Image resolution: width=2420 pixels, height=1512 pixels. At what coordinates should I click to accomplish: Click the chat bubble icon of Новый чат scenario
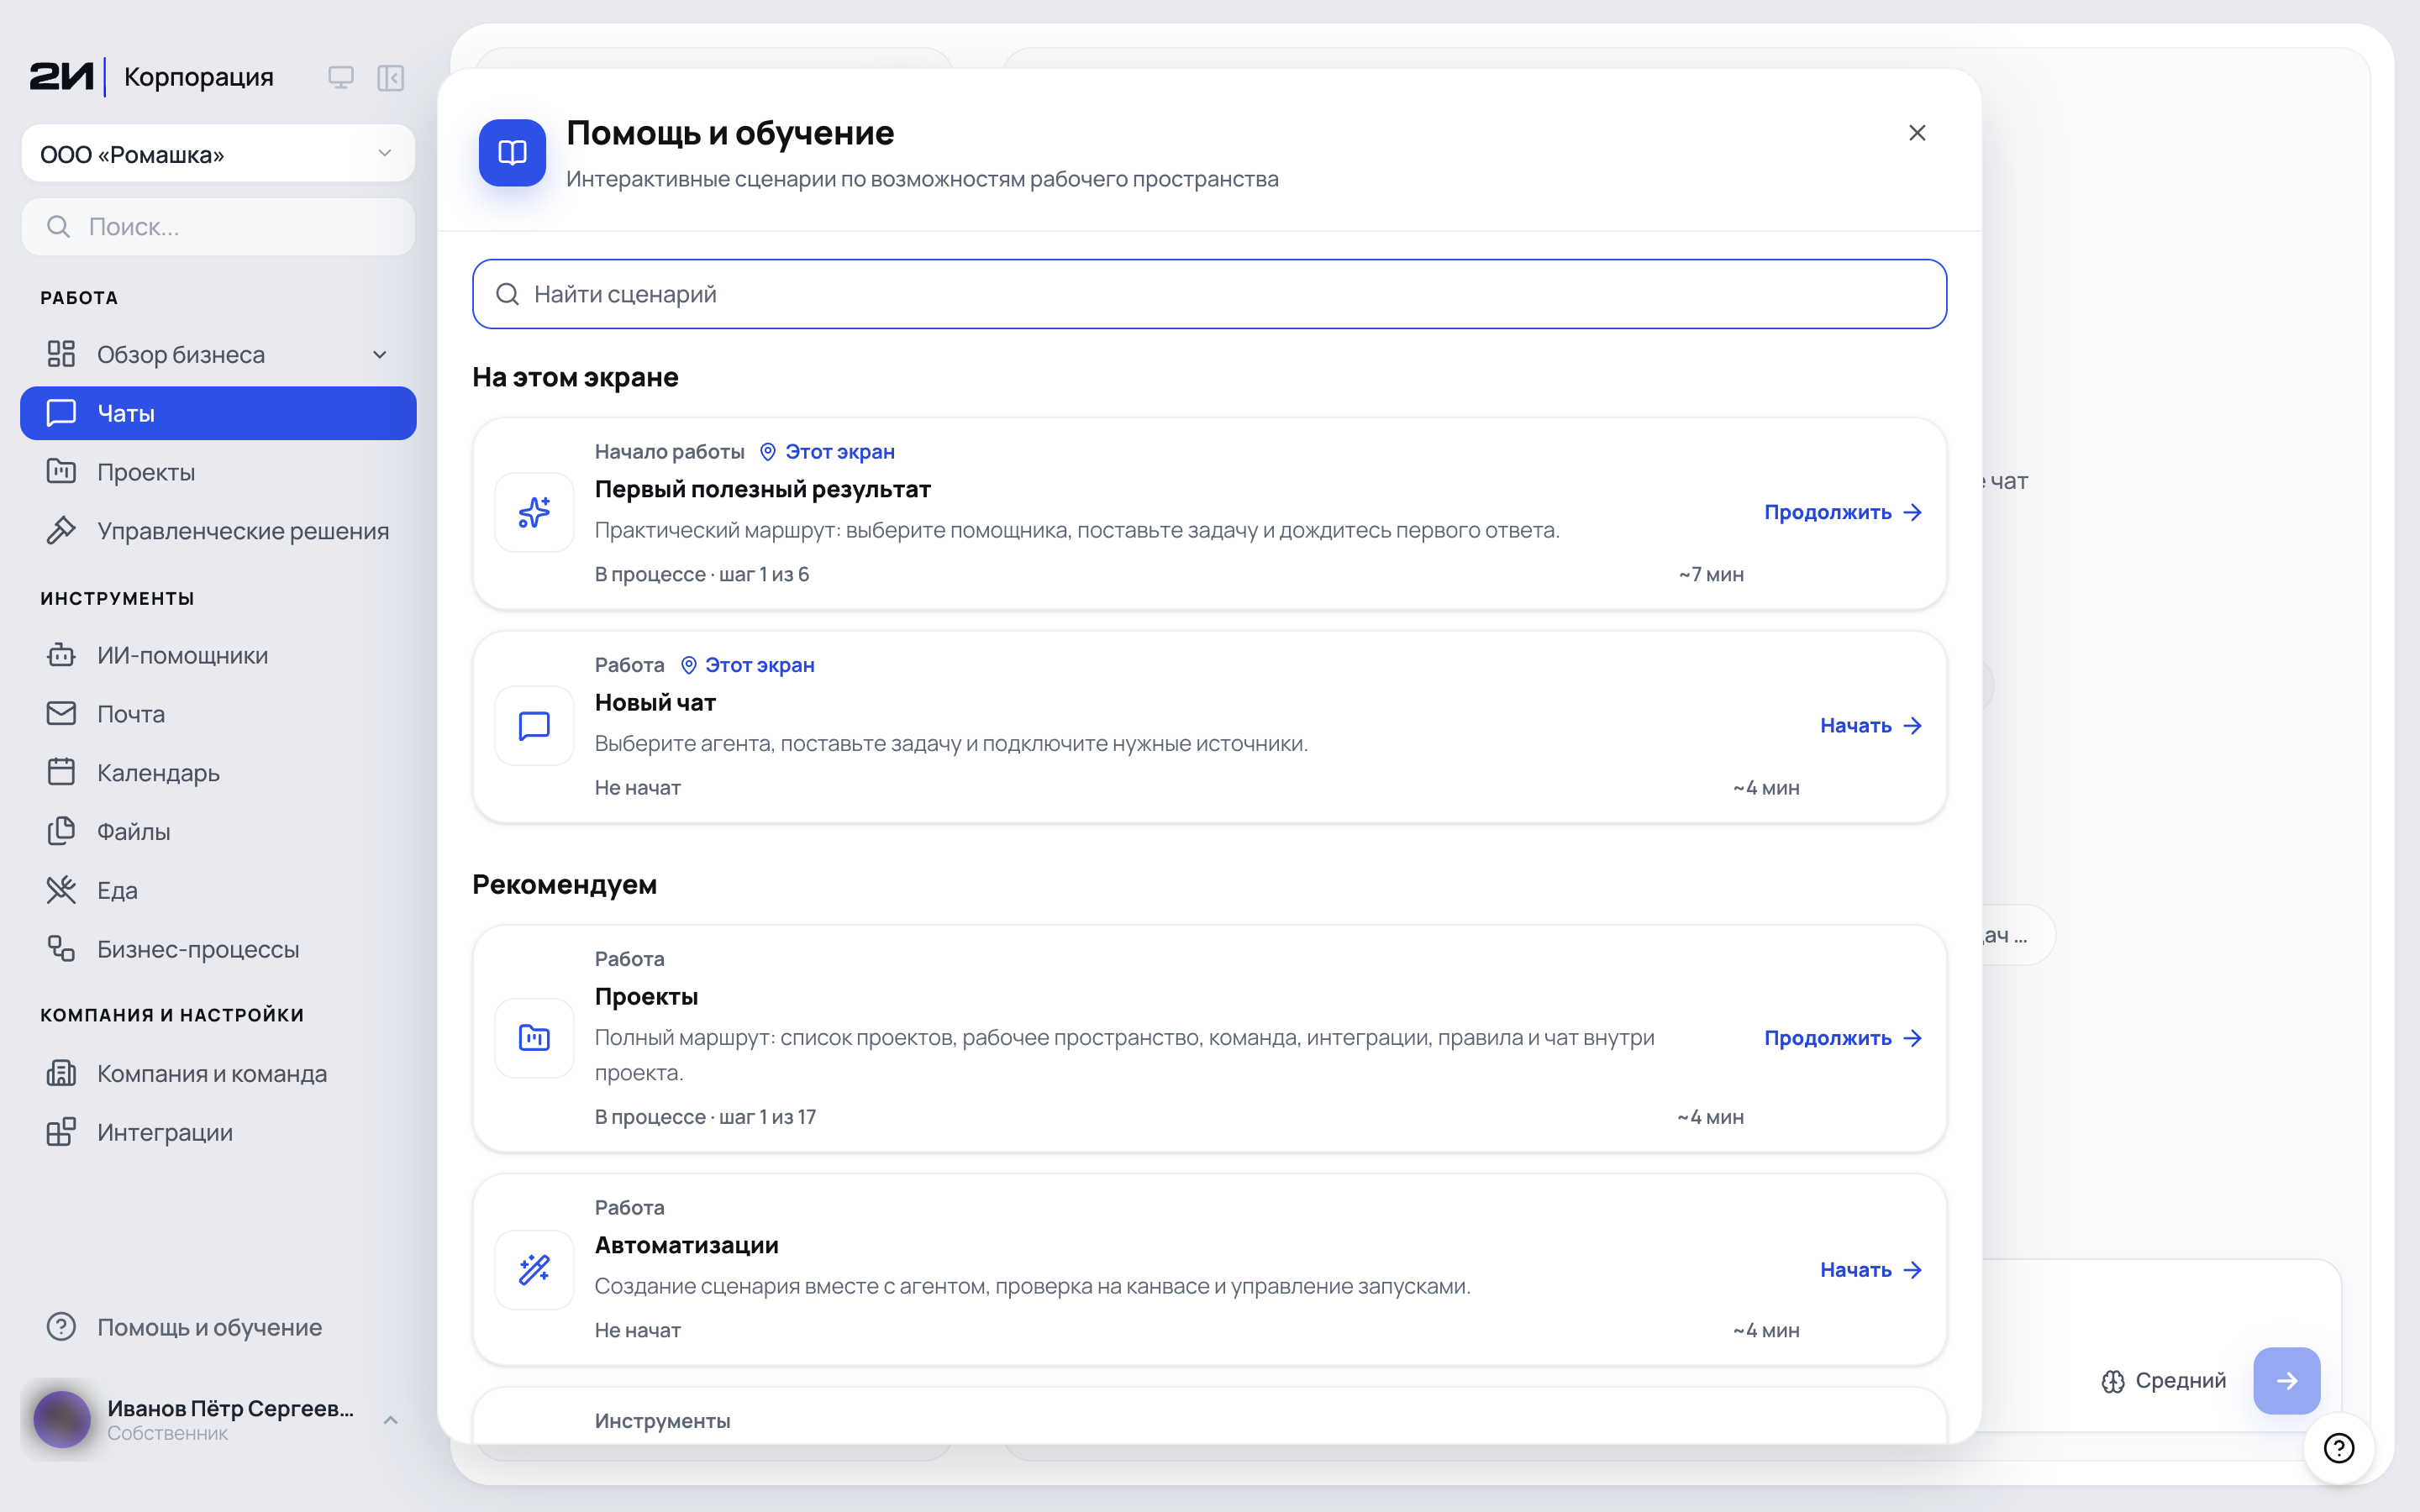(x=534, y=726)
